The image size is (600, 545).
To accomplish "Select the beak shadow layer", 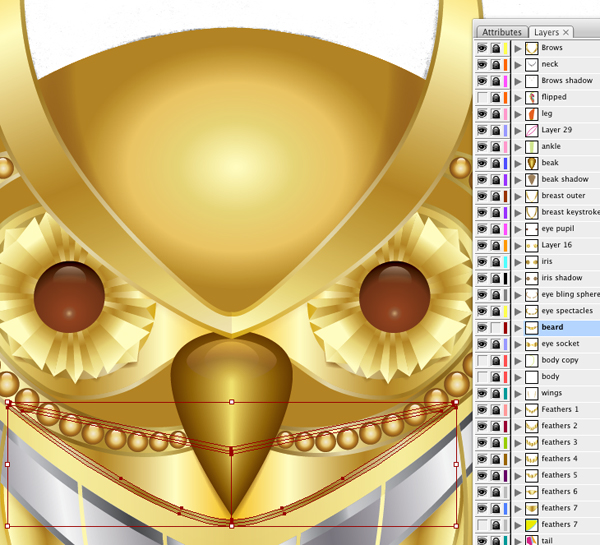I will pos(565,179).
